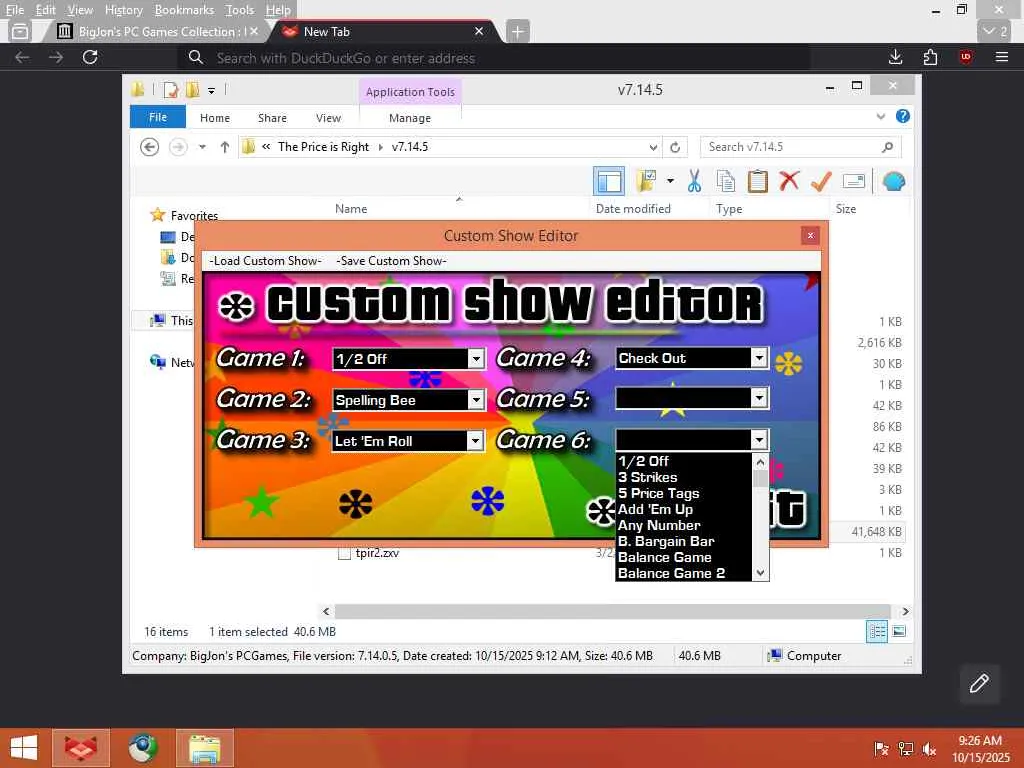The height and width of the screenshot is (768, 1024).
Task: Open the address bar history dropdown
Action: 653,147
